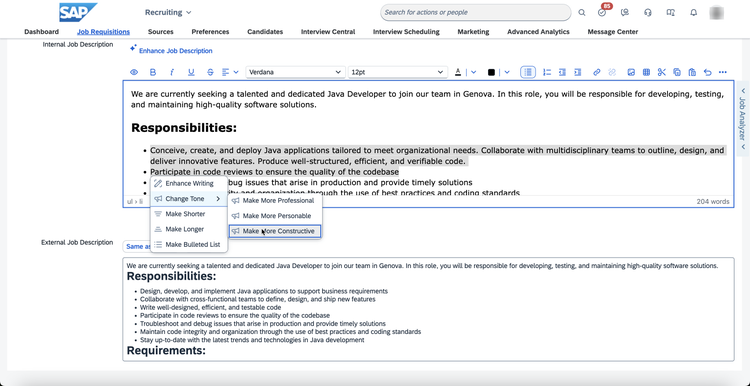Click the text color letter A button
This screenshot has width=750, height=386.
pyautogui.click(x=458, y=72)
